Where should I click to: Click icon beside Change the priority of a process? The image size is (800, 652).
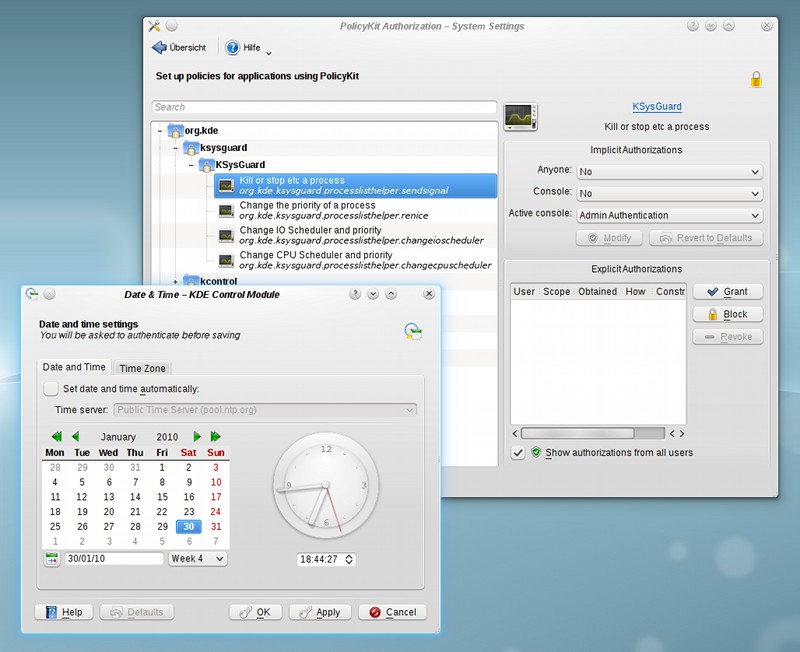(x=226, y=210)
